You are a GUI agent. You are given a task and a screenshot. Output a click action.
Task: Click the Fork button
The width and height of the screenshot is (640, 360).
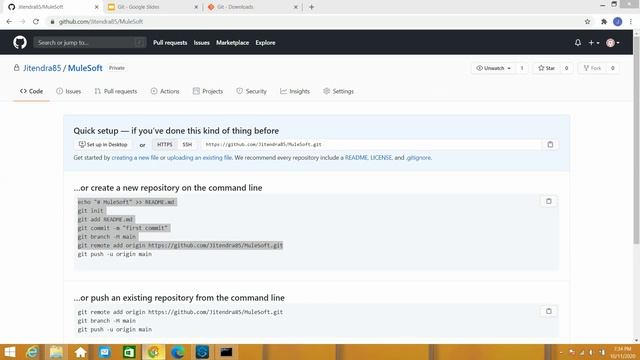pyautogui.click(x=592, y=68)
